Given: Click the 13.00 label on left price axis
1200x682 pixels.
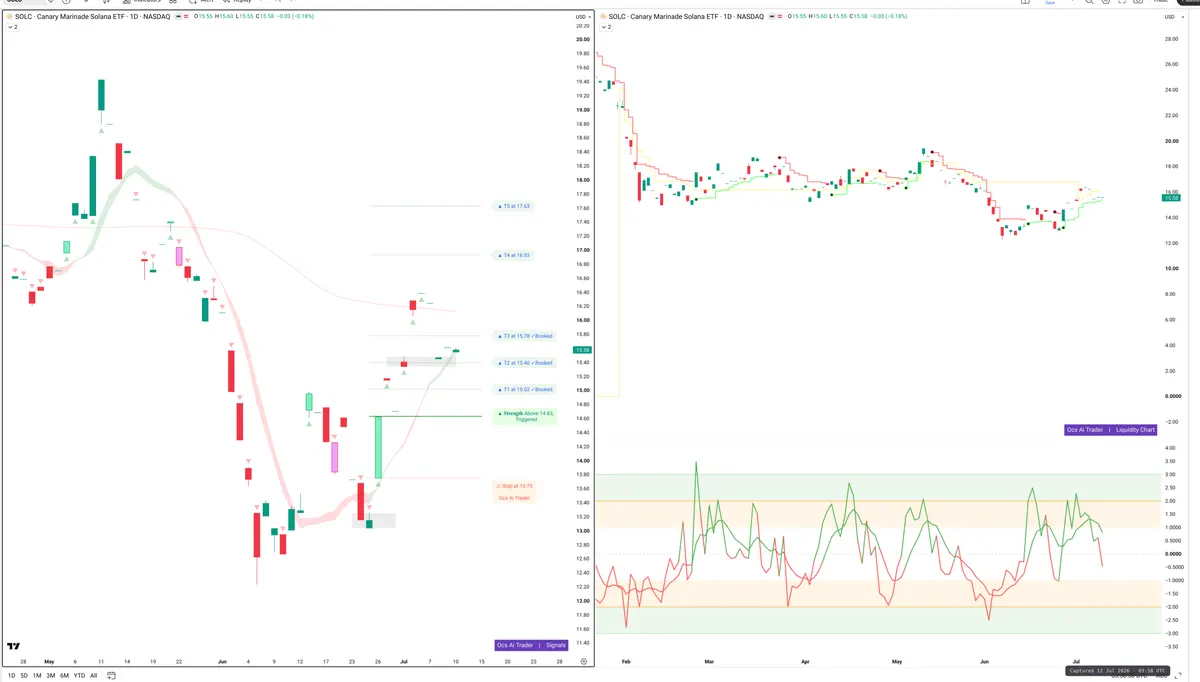Looking at the screenshot, I should pos(581,531).
